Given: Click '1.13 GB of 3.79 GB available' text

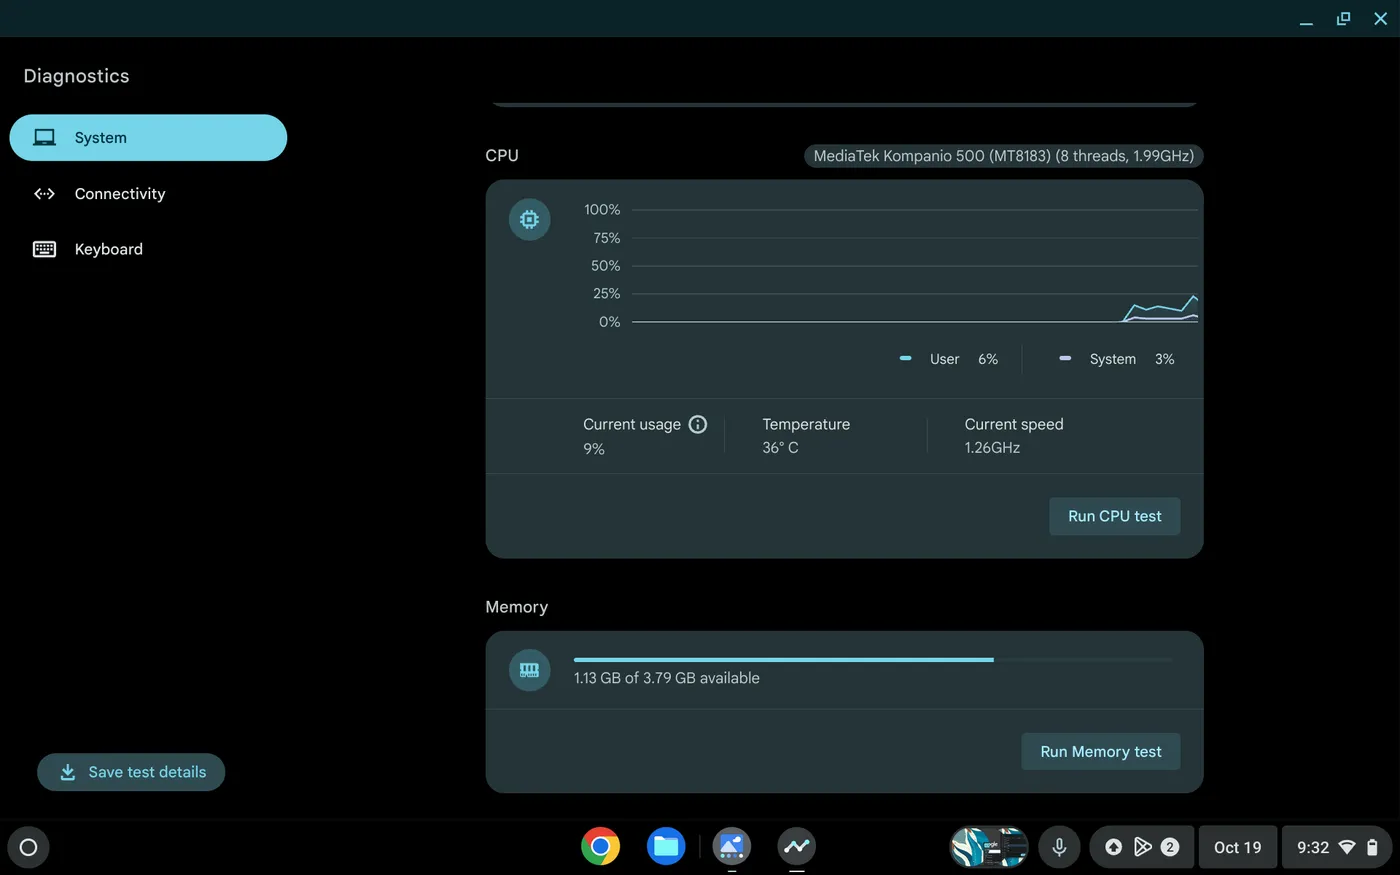Looking at the screenshot, I should click(x=666, y=678).
